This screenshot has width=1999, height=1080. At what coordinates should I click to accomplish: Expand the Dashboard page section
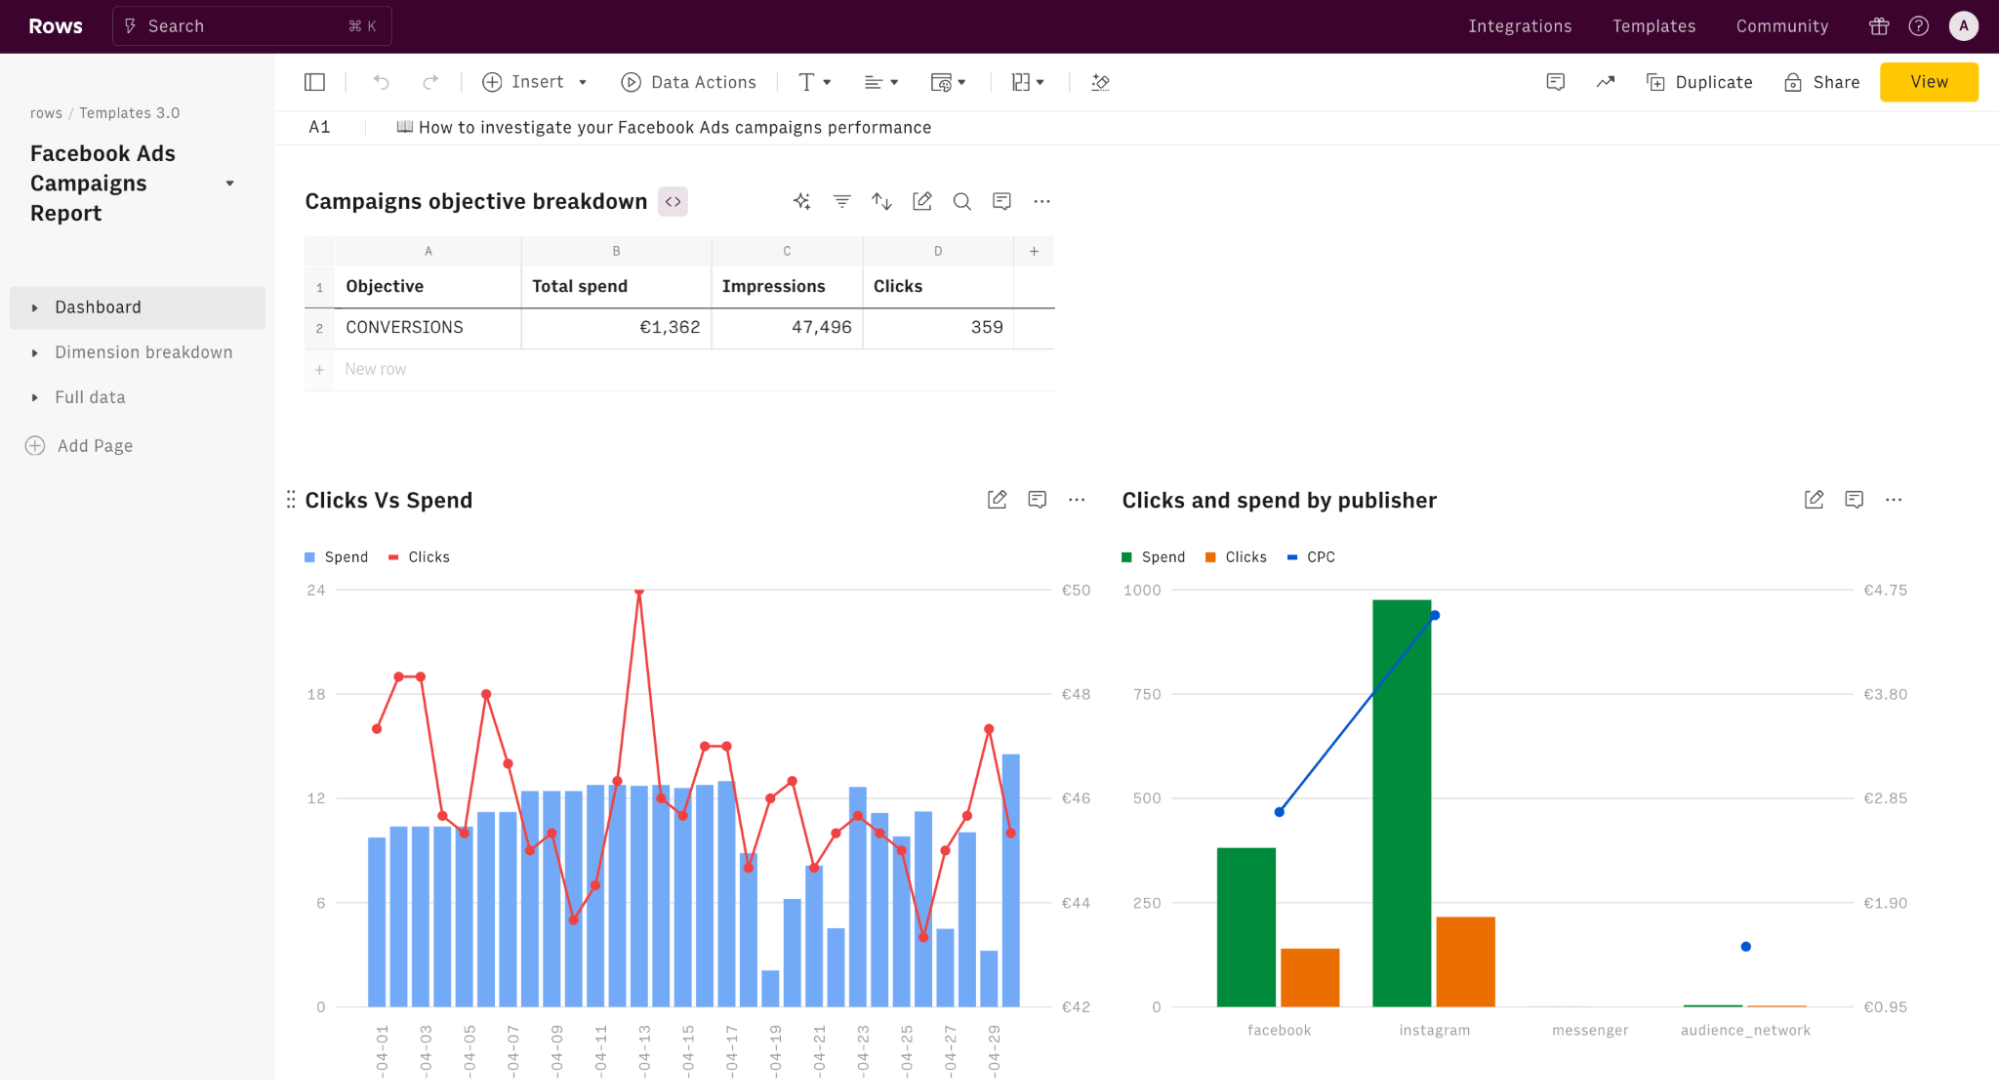[35, 307]
